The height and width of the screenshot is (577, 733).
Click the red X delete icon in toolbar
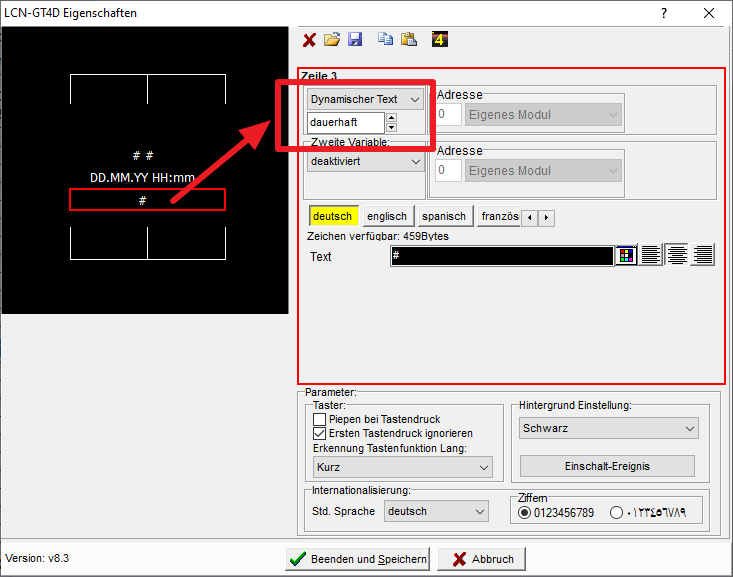tap(309, 40)
